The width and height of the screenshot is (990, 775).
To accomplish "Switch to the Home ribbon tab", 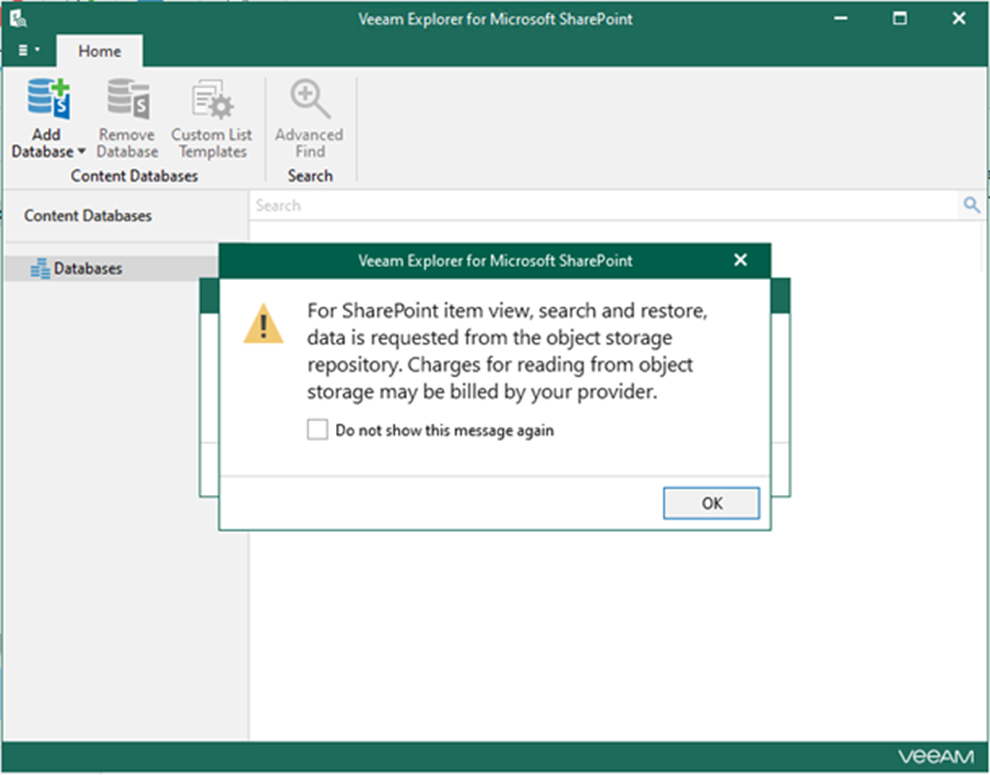I will [x=100, y=51].
